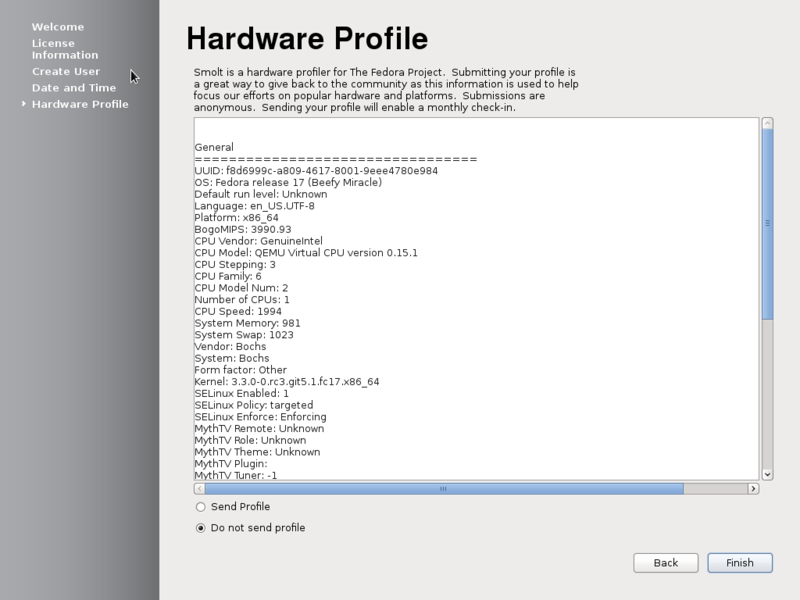Click the CPU Speed: 1994 line
Screen dimensions: 800x600
[x=238, y=312]
